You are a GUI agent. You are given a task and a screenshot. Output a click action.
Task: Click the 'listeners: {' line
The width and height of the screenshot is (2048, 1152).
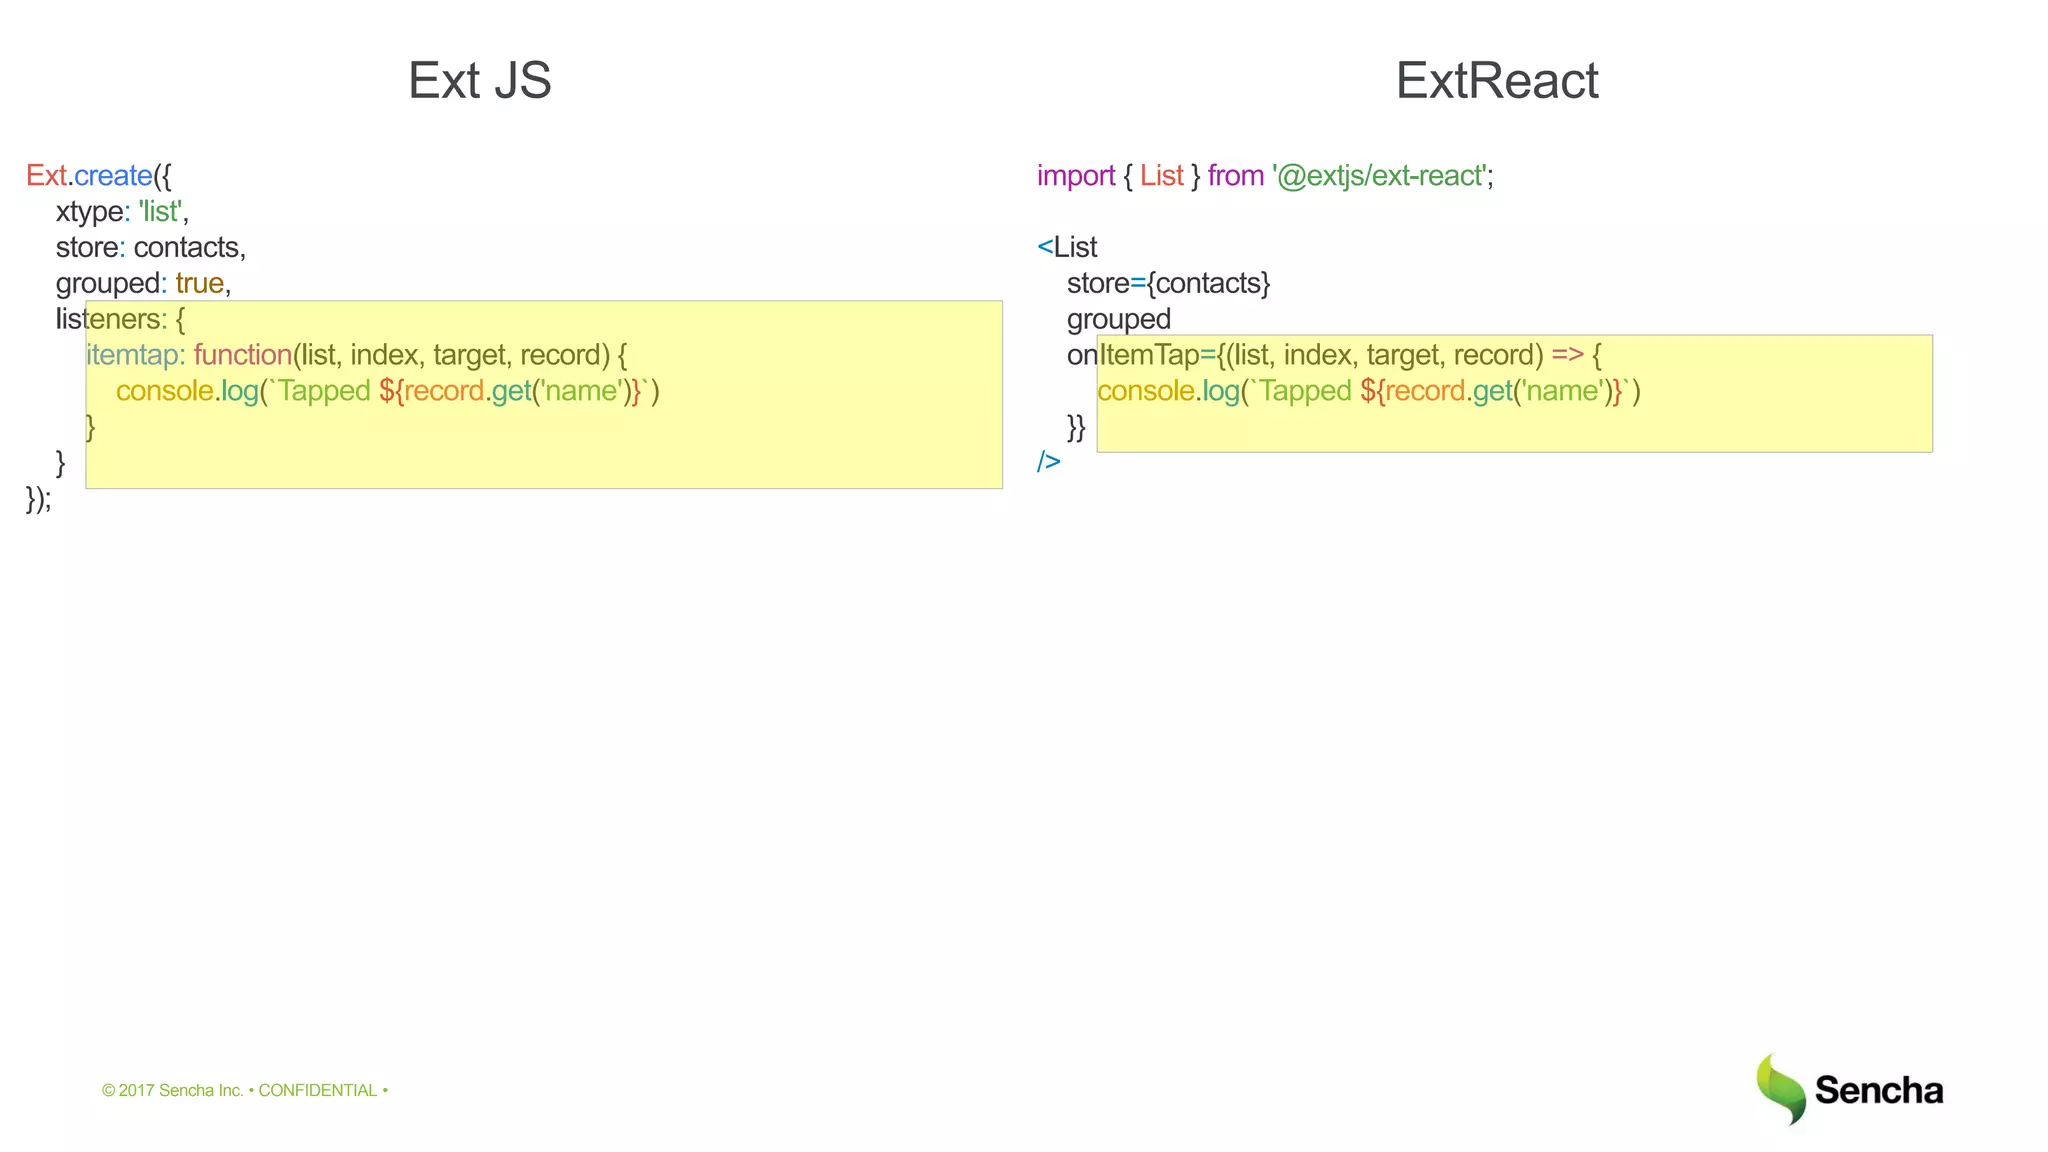click(120, 320)
